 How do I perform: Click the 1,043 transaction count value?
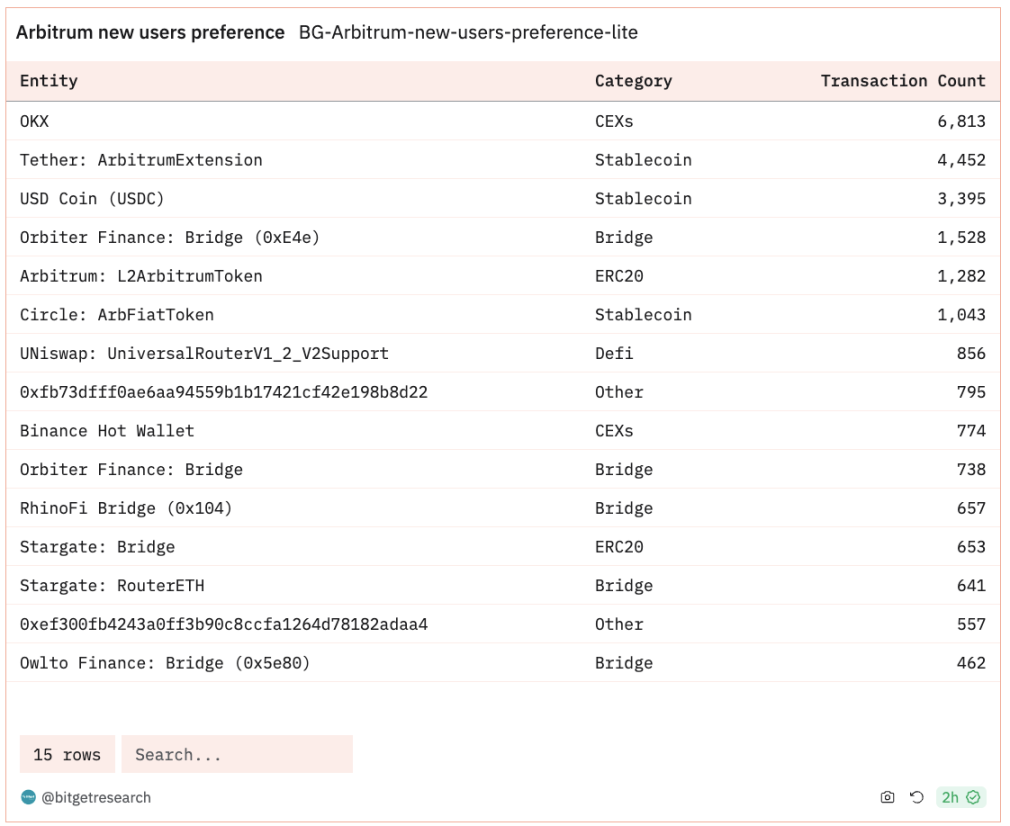click(x=961, y=314)
